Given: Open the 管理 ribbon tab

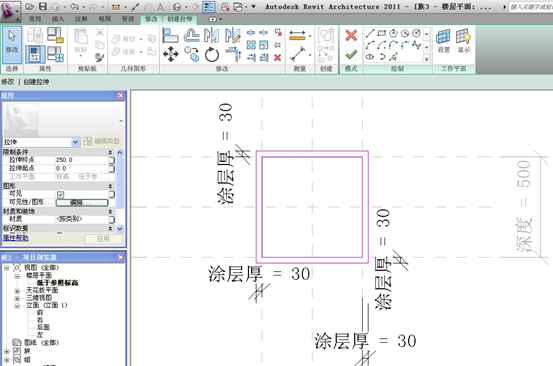Looking at the screenshot, I should 128,19.
